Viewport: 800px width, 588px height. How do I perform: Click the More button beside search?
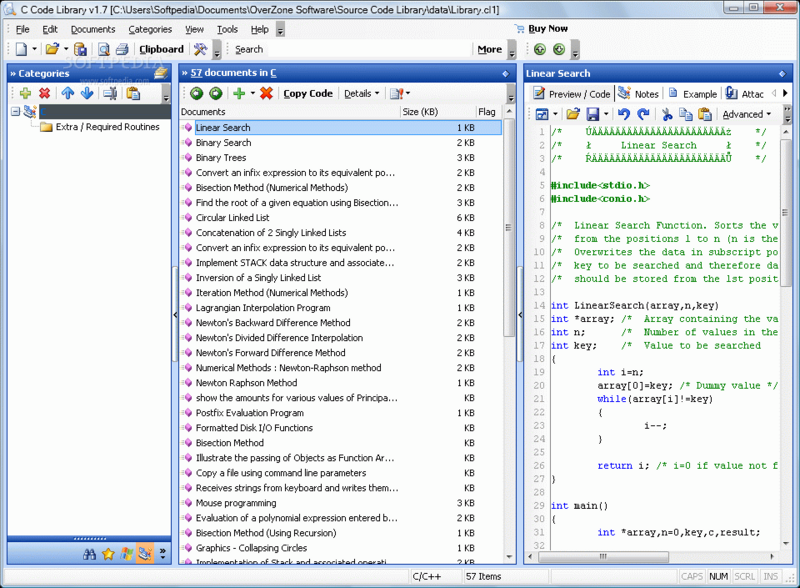pos(489,49)
